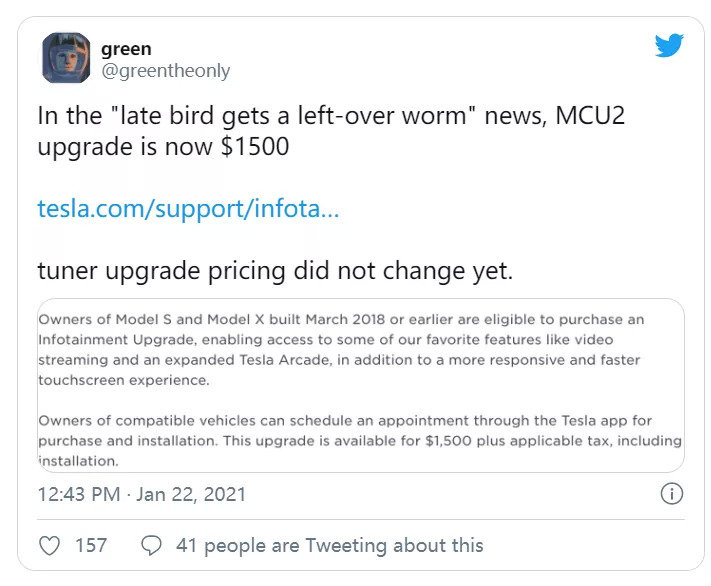Open the green profile avatar
Screen dimensions: 711x586
point(66,58)
